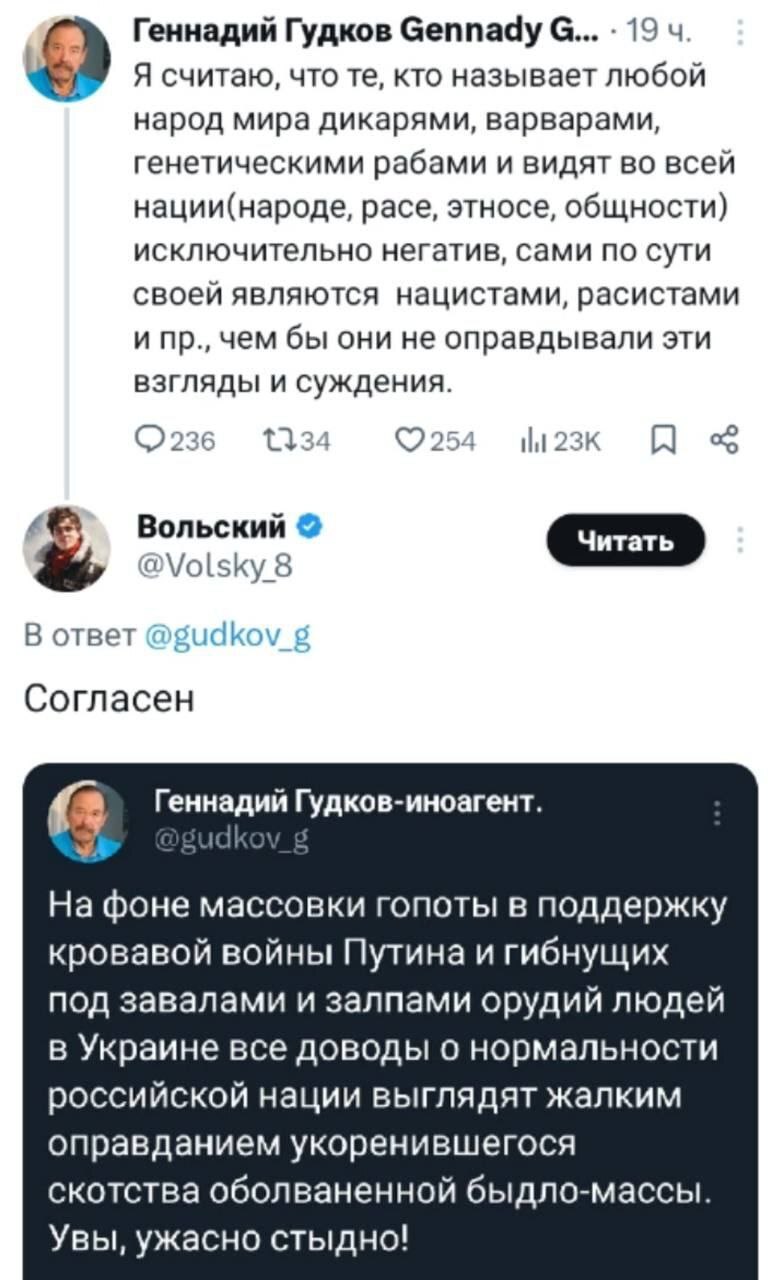Viewport: 784px width, 1280px height.
Task: Click Gudkov's avatar in top tweet
Action: pos(67,59)
